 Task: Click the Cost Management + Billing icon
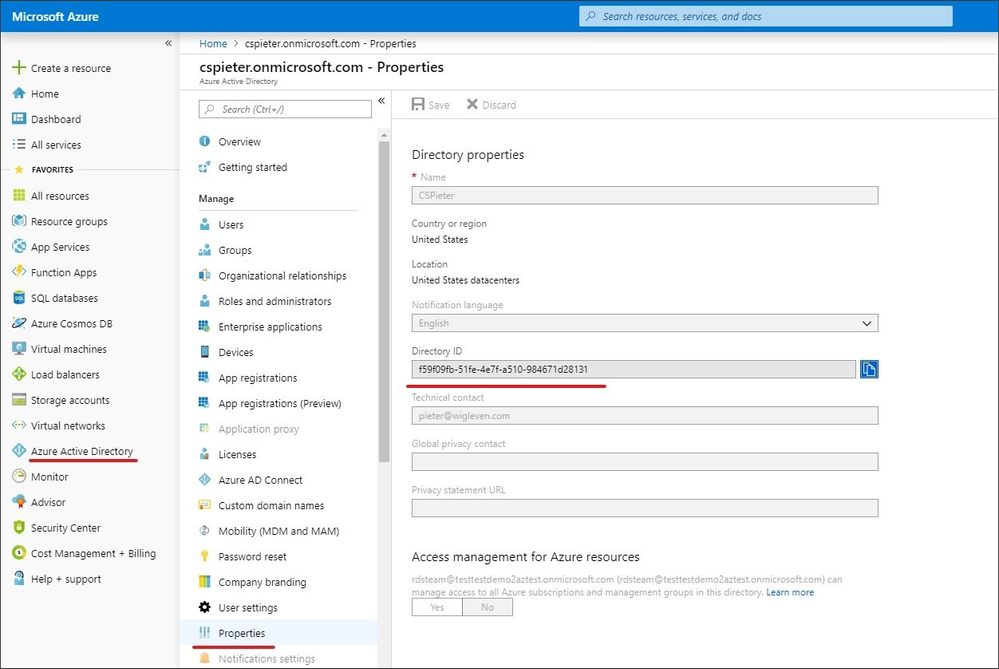(19, 552)
